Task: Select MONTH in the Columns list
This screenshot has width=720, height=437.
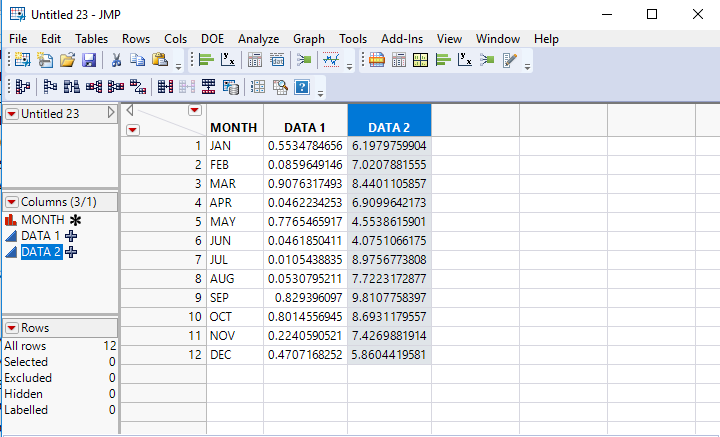Action: point(42,220)
